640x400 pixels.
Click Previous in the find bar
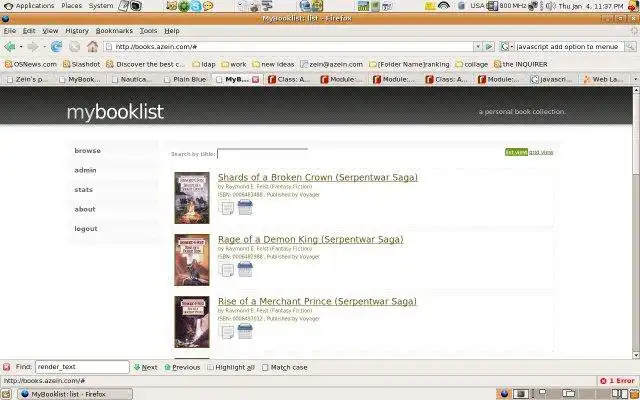pyautogui.click(x=182, y=367)
